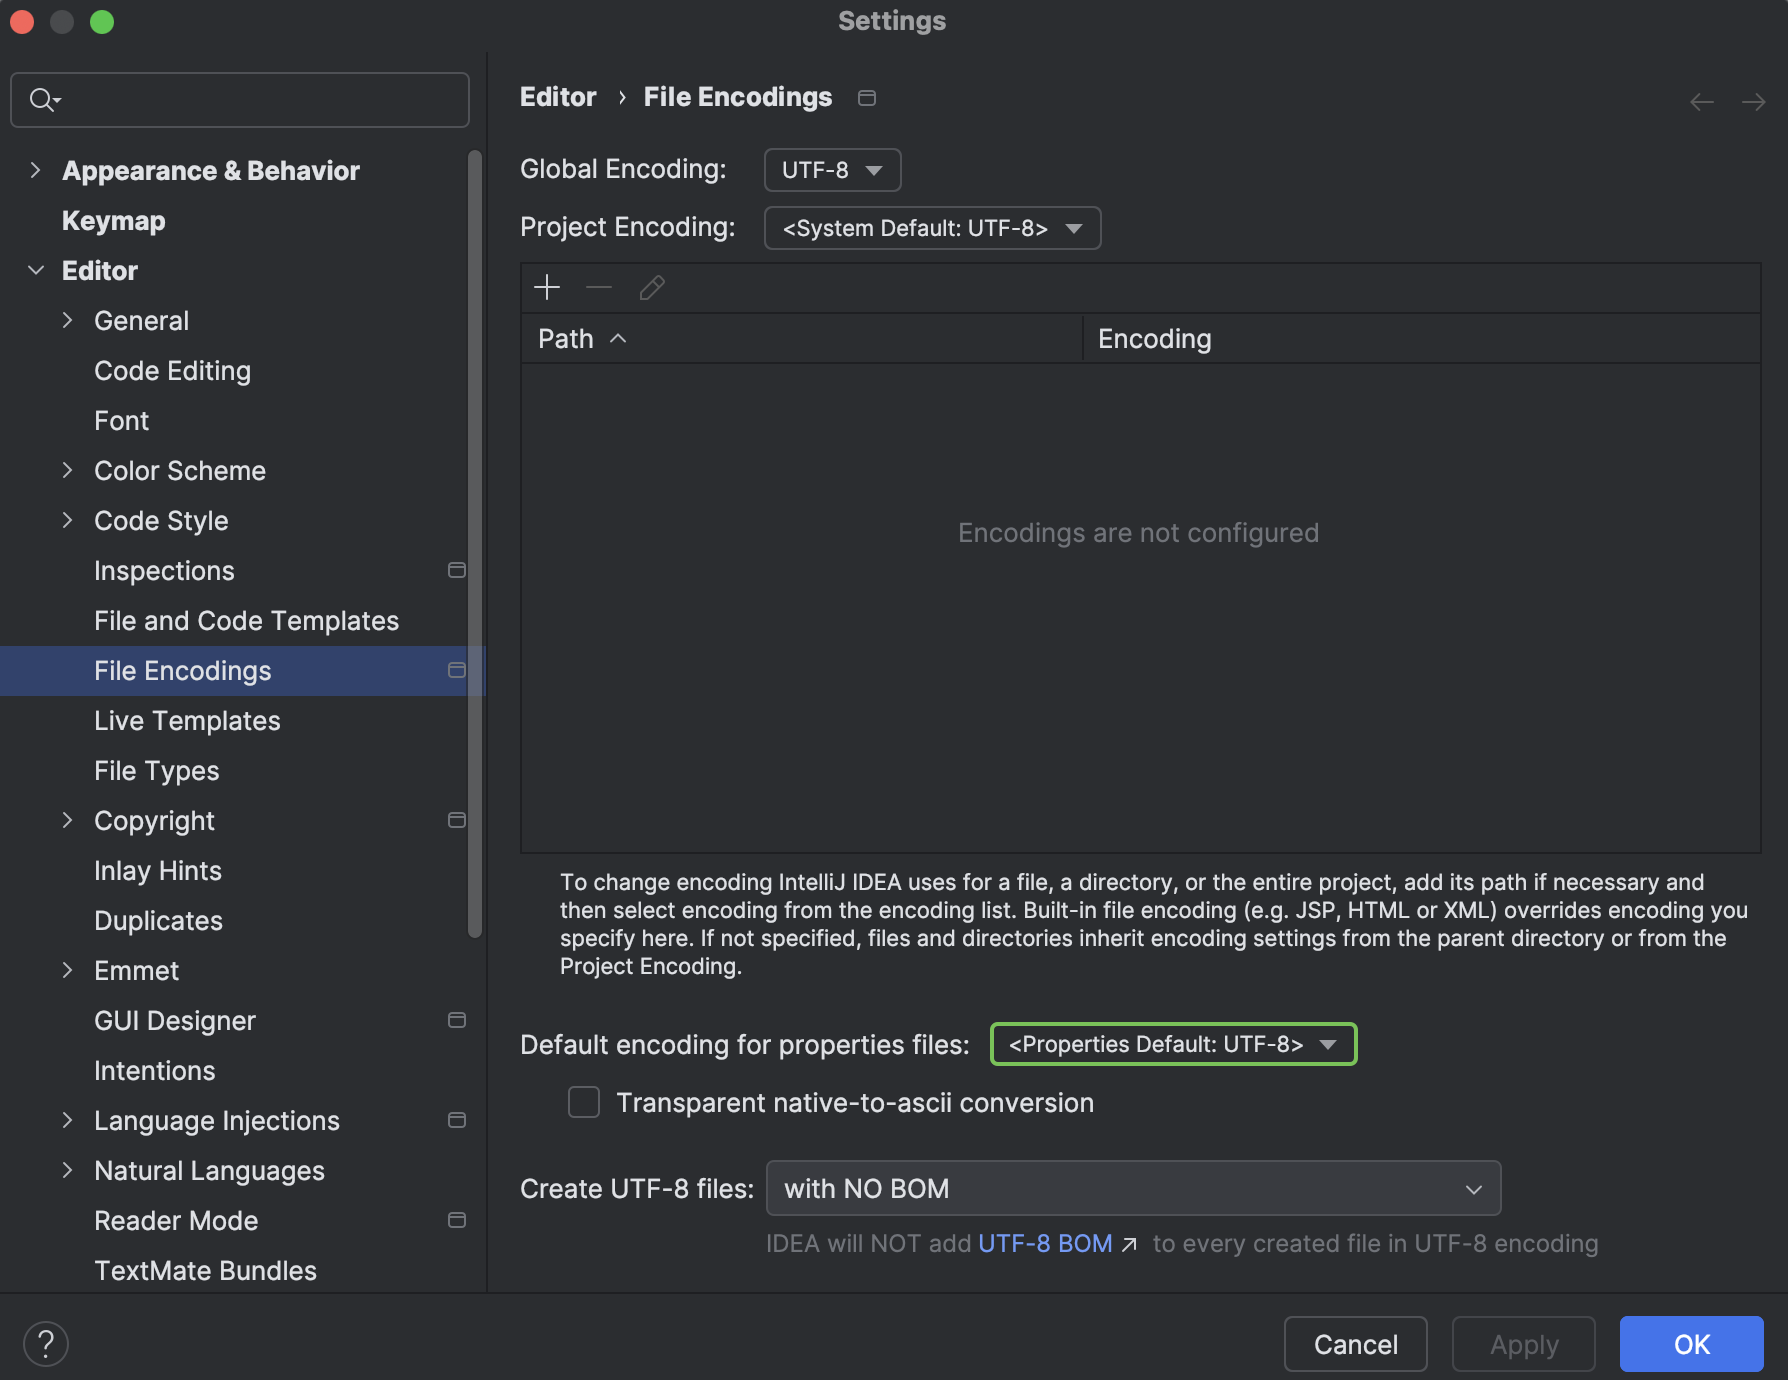This screenshot has width=1788, height=1380.
Task: Navigate forward using the right arrow
Action: point(1754,101)
